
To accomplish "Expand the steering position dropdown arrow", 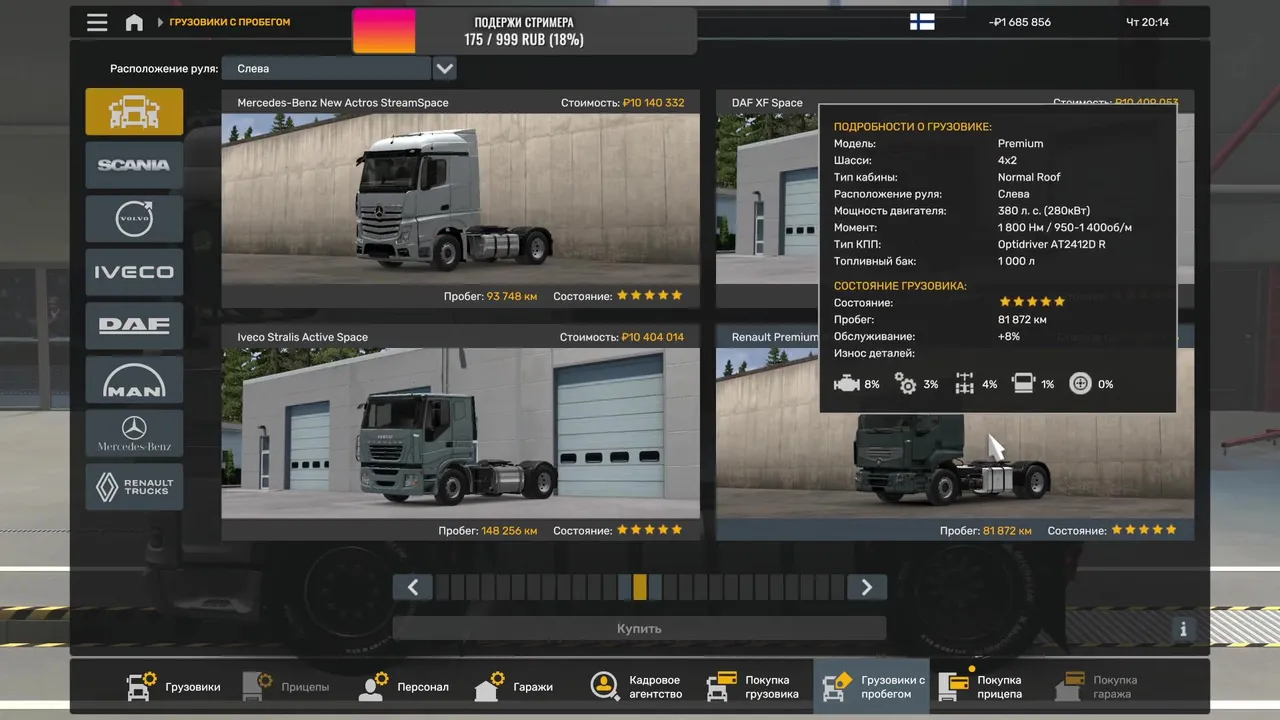I will (x=444, y=69).
